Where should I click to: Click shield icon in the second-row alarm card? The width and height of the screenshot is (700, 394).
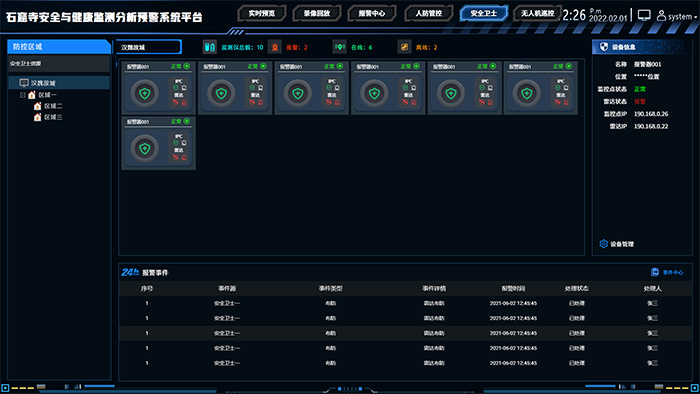tap(145, 148)
